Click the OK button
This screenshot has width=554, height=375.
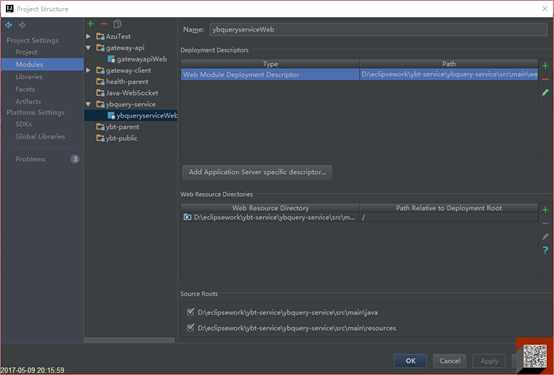tap(410, 361)
